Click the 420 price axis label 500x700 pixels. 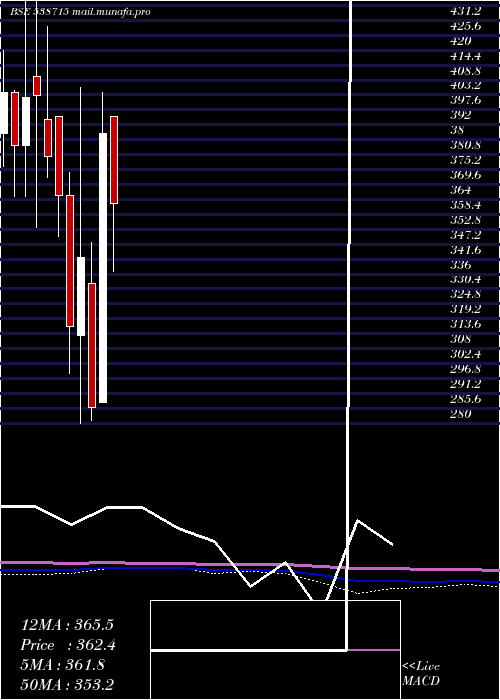(461, 42)
